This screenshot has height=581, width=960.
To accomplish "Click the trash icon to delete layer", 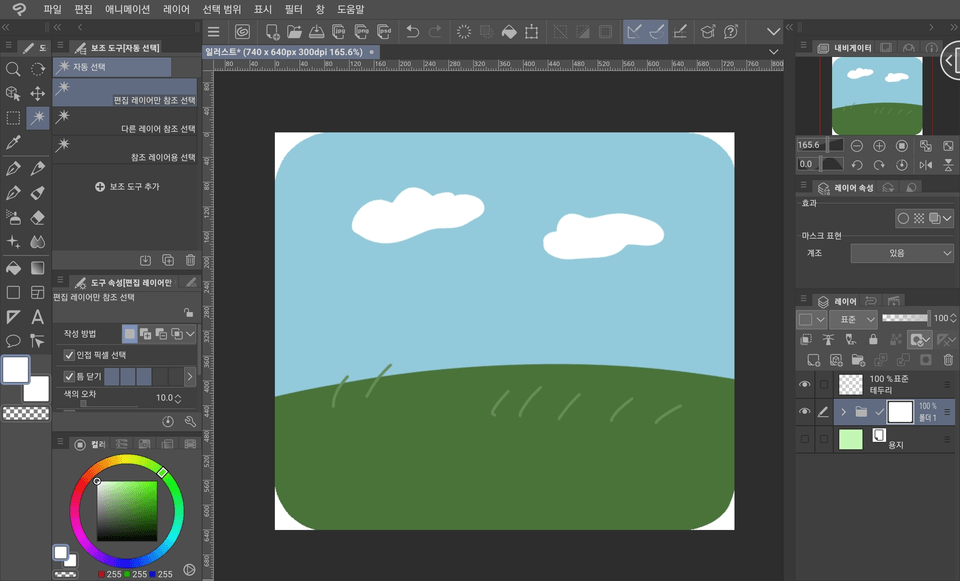I will click(x=948, y=360).
